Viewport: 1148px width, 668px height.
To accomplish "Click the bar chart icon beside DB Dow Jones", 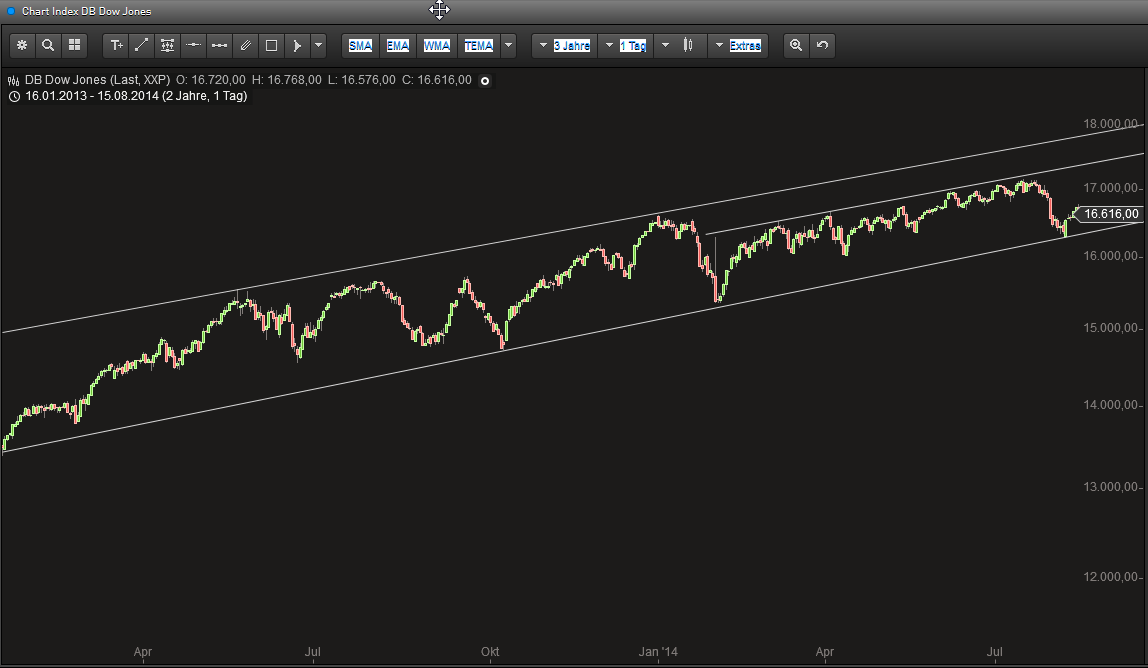I will tap(14, 81).
